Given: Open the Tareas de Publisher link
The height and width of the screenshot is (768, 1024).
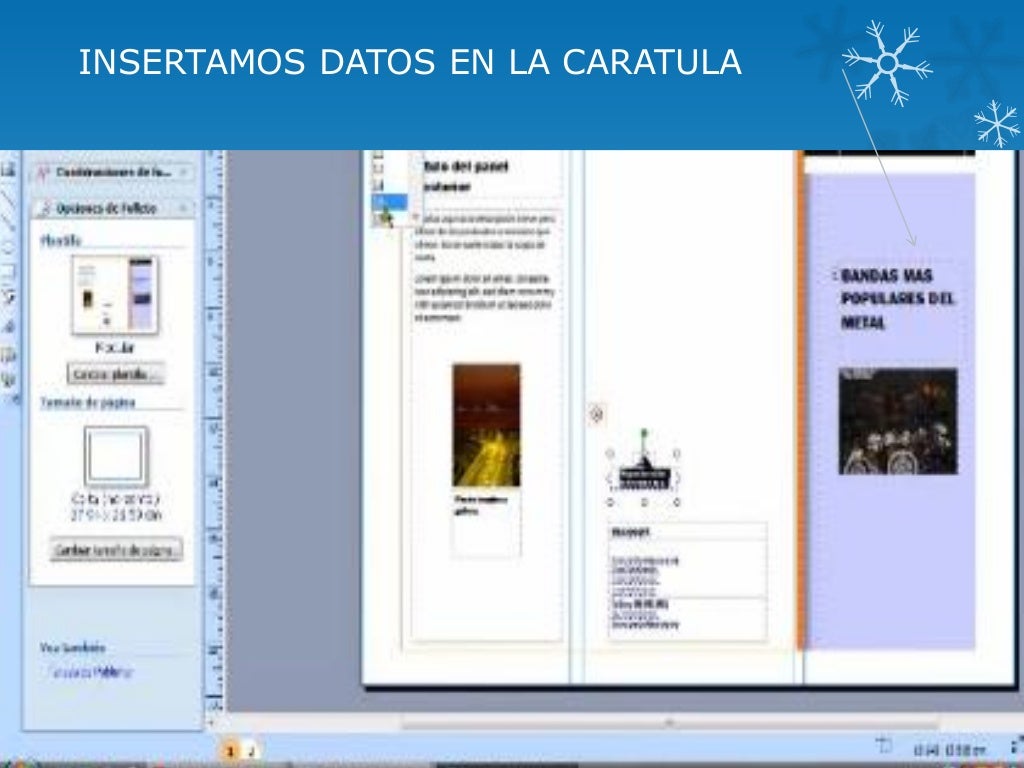Looking at the screenshot, I should 91,671.
